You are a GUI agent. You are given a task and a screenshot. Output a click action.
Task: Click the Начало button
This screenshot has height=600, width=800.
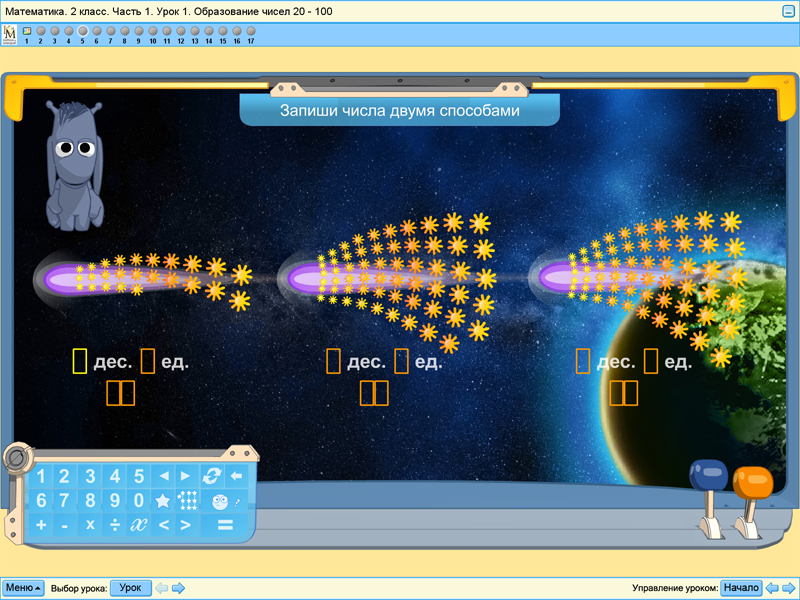click(741, 588)
